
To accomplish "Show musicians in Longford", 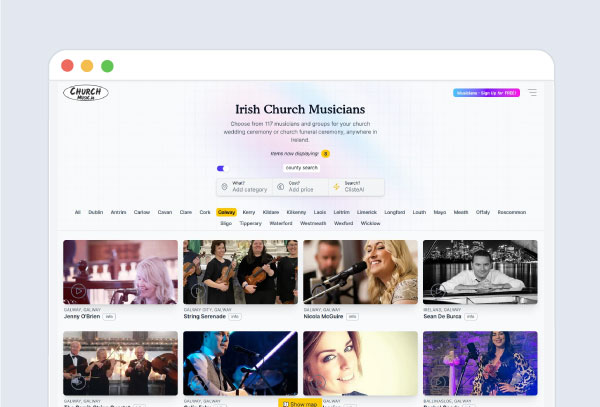I will click(x=395, y=212).
